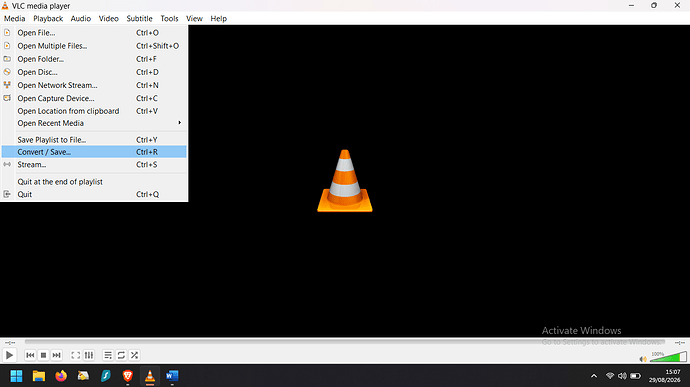Viewport: 690px width, 387px height.
Task: Open the Tools menu
Action: pyautogui.click(x=169, y=18)
